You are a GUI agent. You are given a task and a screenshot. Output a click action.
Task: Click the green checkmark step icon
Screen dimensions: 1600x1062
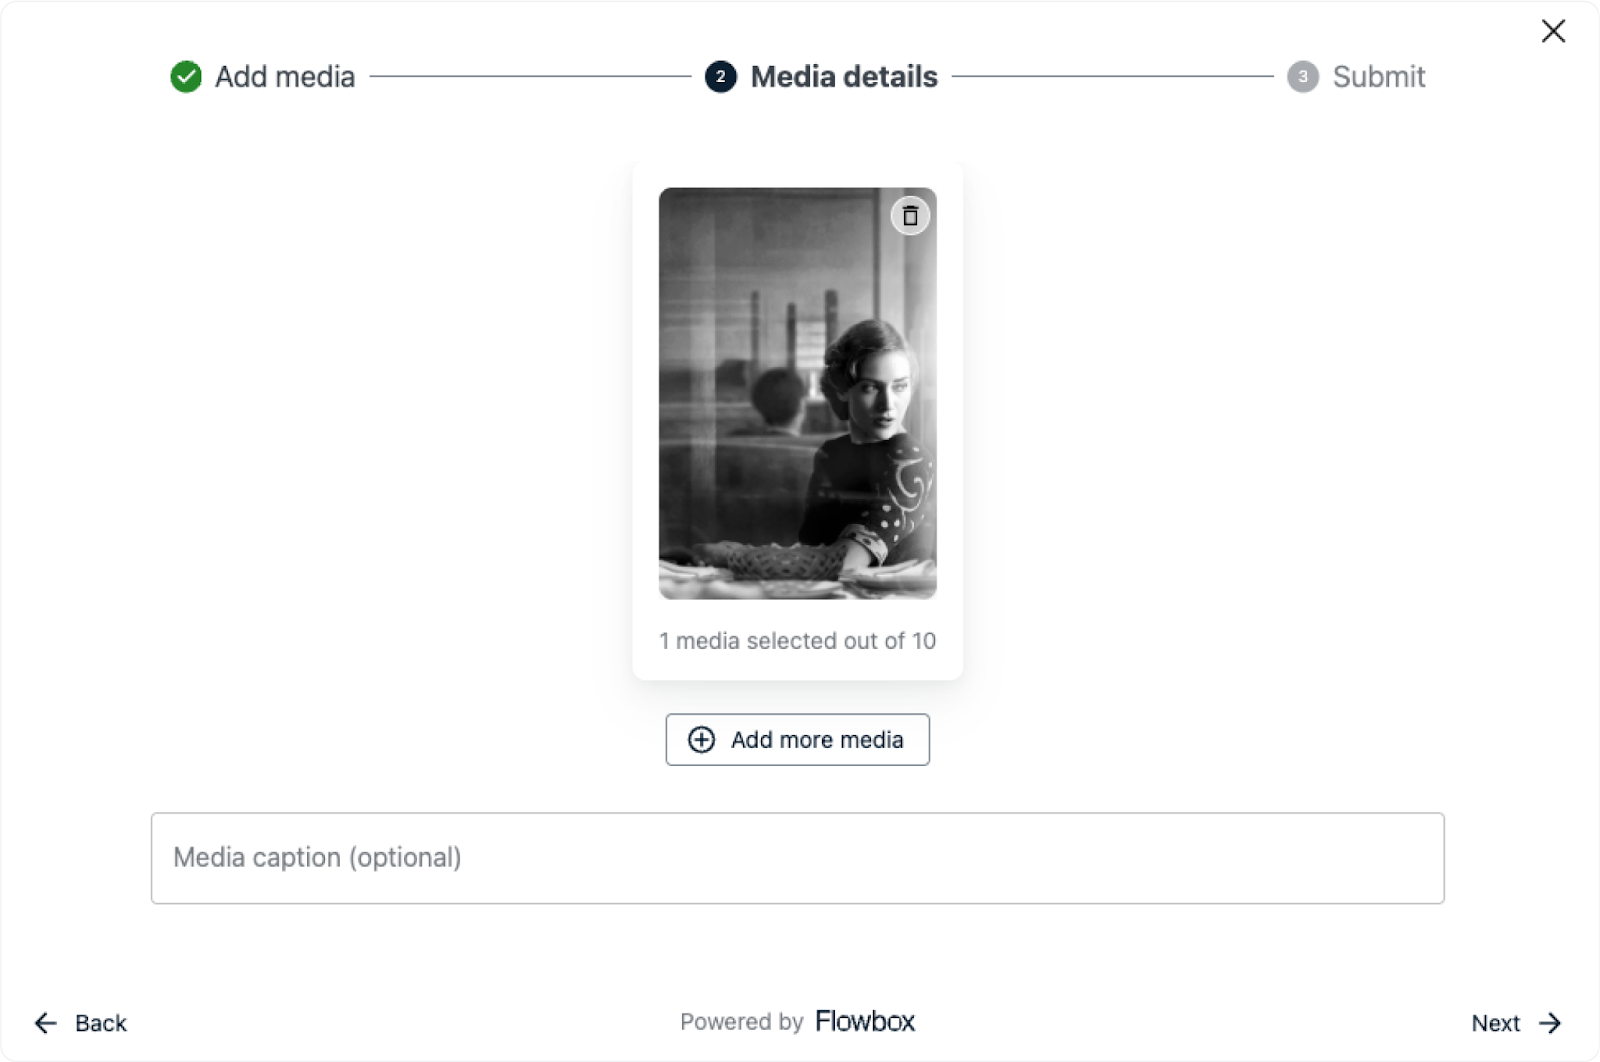186,77
